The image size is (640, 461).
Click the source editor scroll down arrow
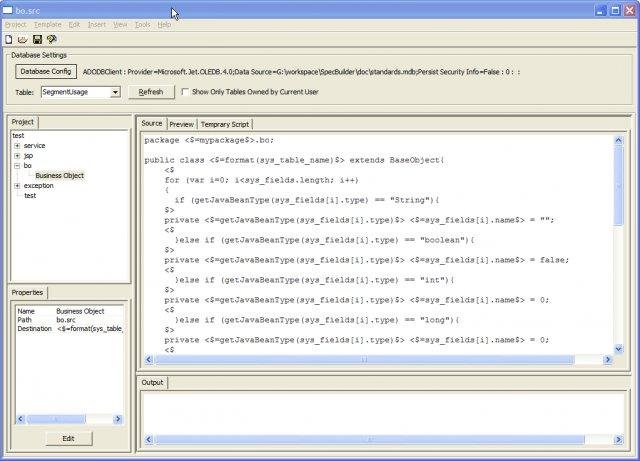pos(618,349)
